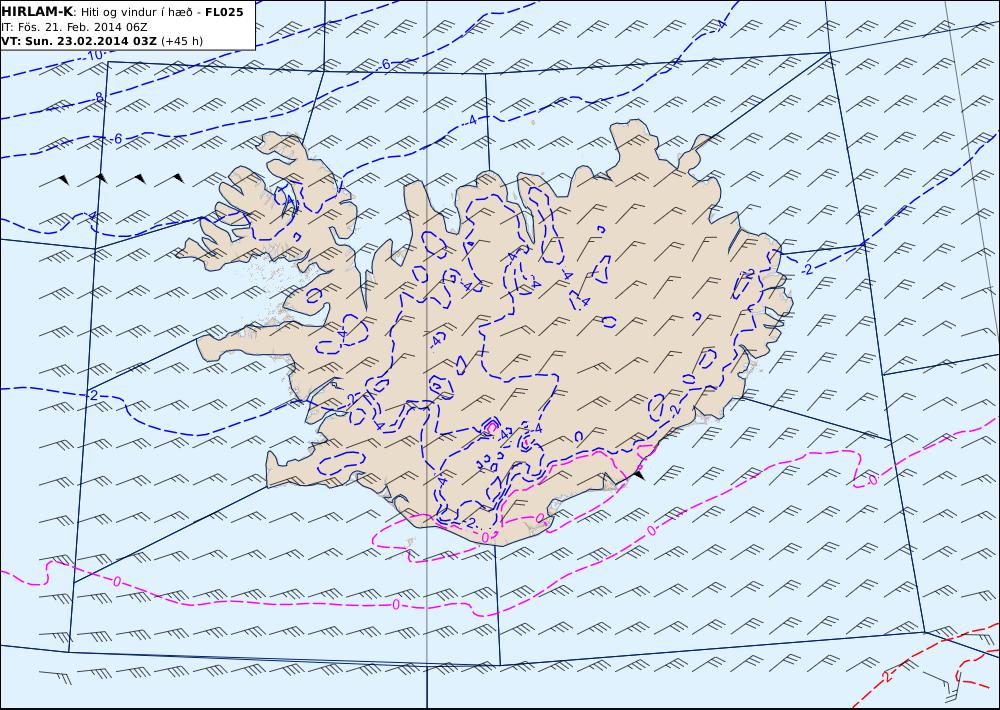Click the -2 contour label east of Iceland
The image size is (1000, 710).
tap(807, 270)
